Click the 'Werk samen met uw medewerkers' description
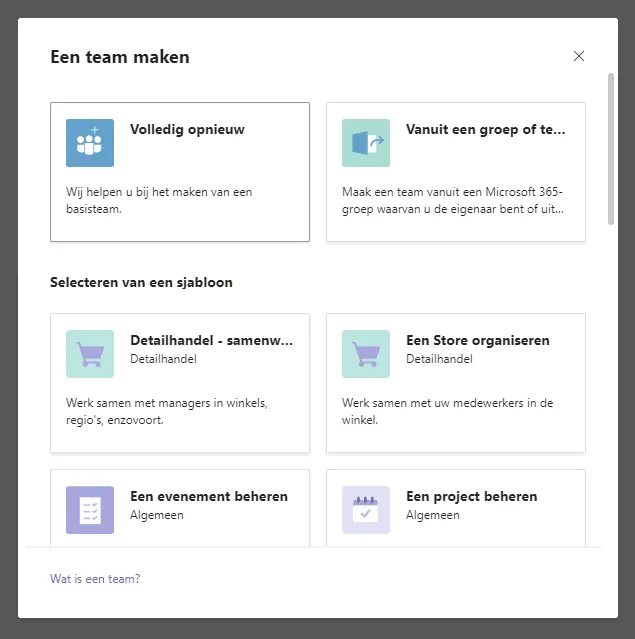The image size is (635, 639). point(447,403)
